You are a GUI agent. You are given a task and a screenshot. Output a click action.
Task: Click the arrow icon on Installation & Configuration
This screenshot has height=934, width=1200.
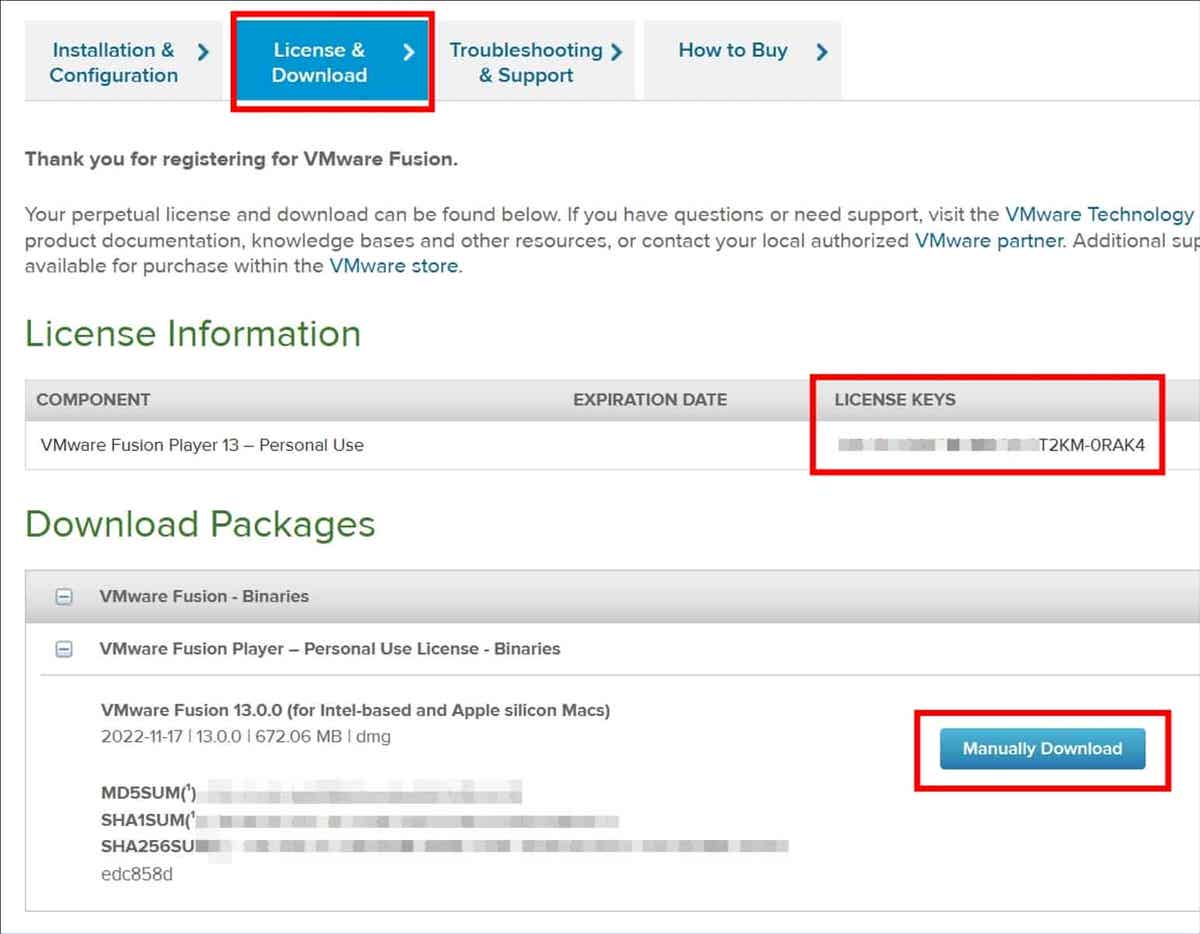pos(203,51)
